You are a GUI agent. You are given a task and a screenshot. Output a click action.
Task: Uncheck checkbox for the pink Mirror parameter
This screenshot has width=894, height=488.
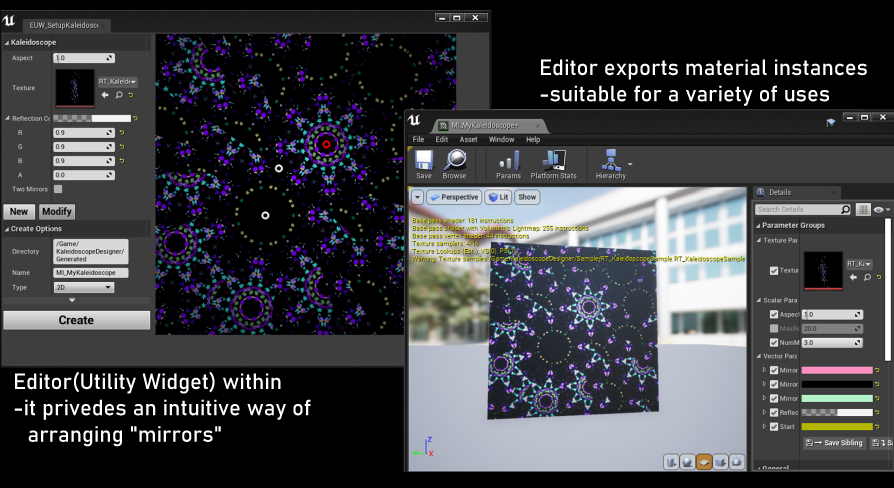tap(774, 370)
